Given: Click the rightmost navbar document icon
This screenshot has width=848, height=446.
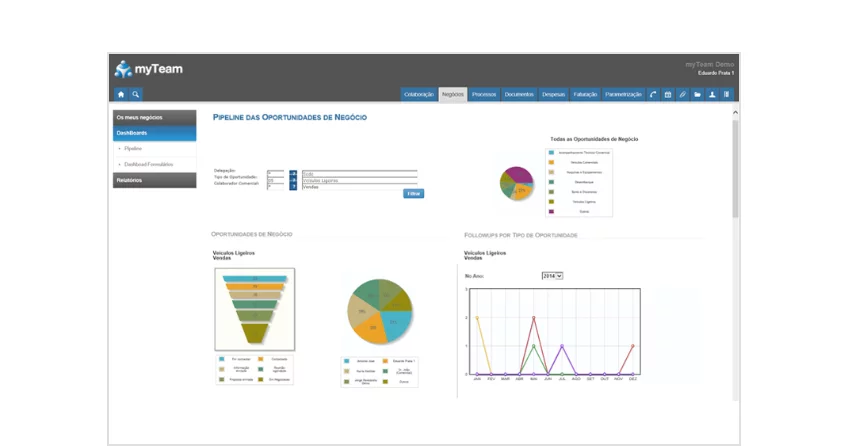Looking at the screenshot, I should coord(727,94).
